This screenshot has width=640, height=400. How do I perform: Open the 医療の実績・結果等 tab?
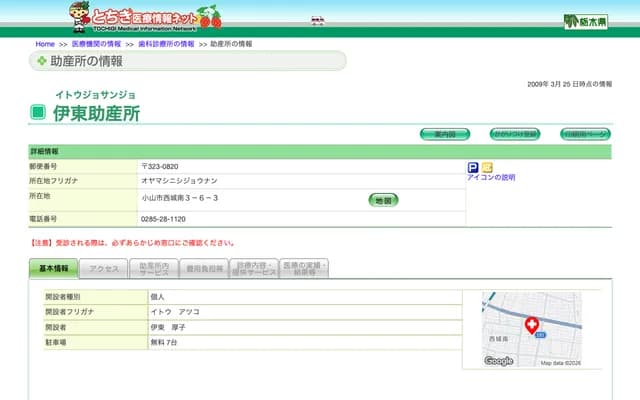click(x=303, y=269)
